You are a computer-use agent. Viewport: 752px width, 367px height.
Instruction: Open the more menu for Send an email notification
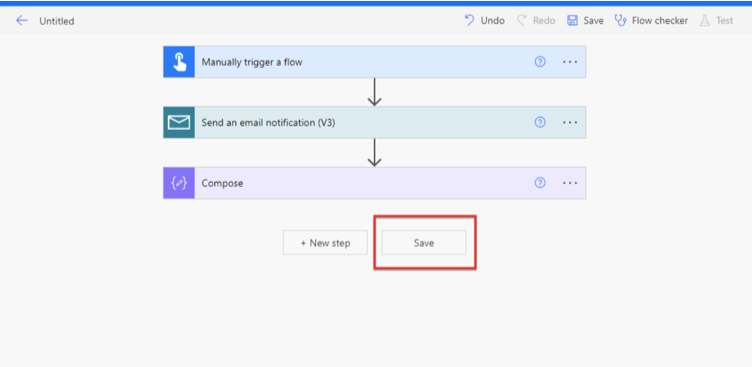click(x=570, y=122)
